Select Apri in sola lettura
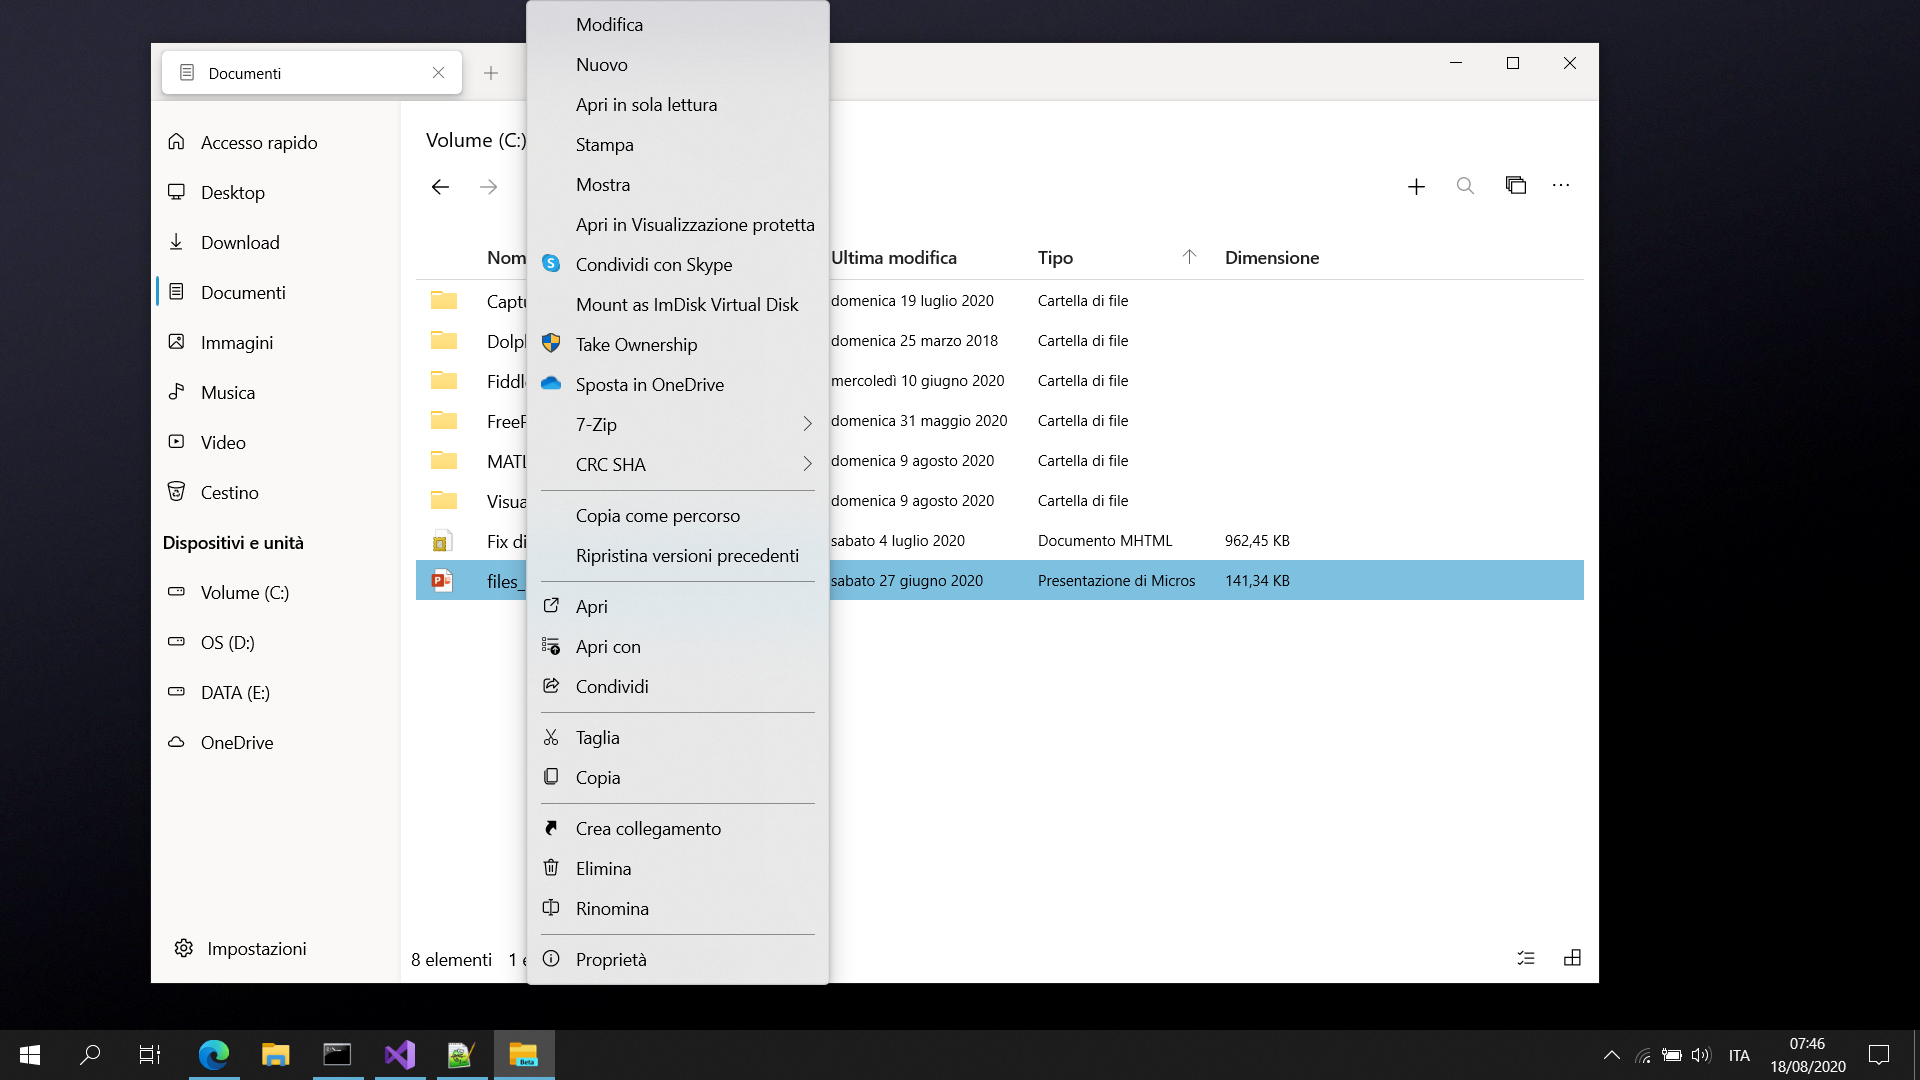This screenshot has width=1920, height=1080. point(678,104)
